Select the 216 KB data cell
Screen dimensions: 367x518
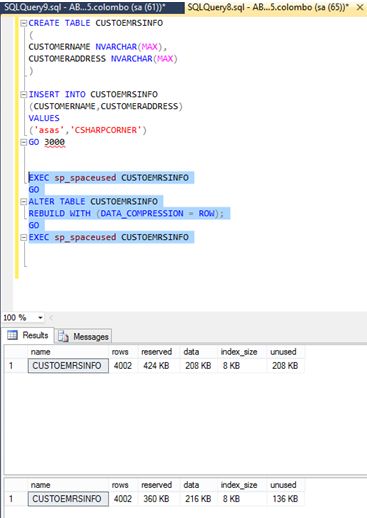pos(198,499)
